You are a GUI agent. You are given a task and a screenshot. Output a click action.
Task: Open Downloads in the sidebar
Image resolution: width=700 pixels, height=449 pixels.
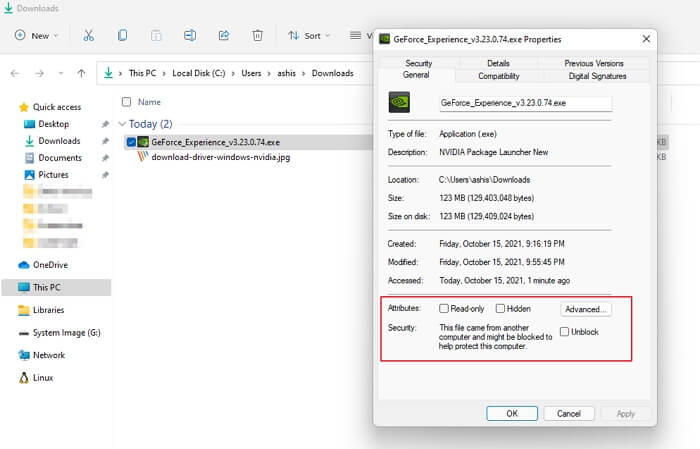click(x=52, y=141)
